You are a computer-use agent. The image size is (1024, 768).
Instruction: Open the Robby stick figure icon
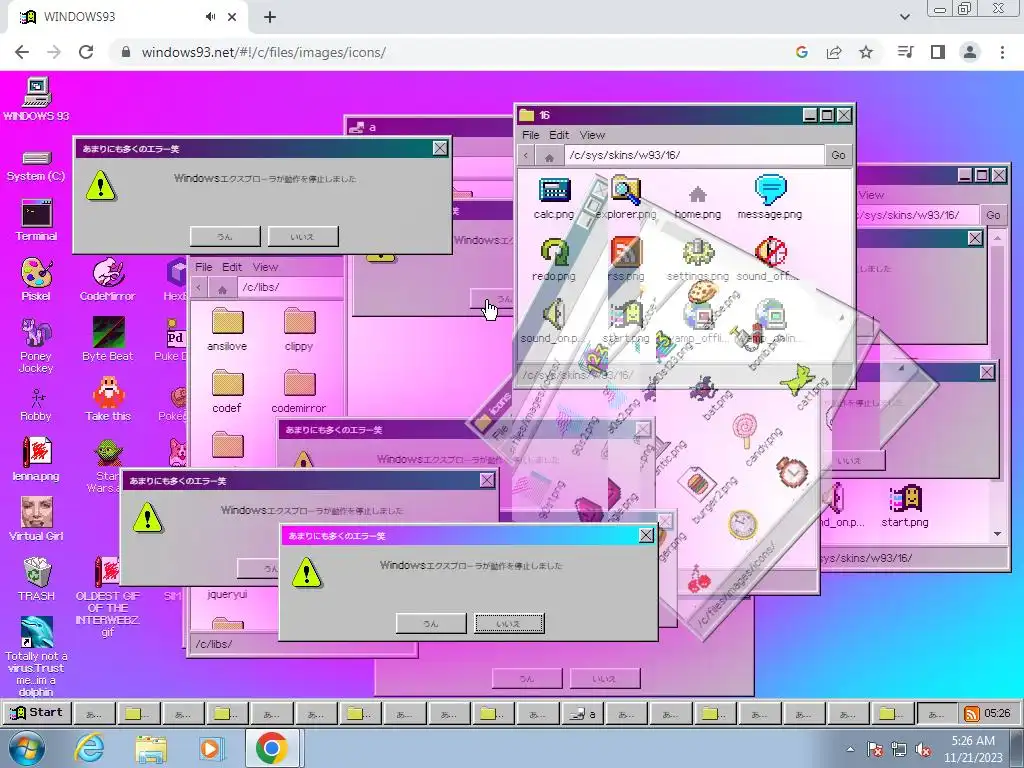(36, 405)
